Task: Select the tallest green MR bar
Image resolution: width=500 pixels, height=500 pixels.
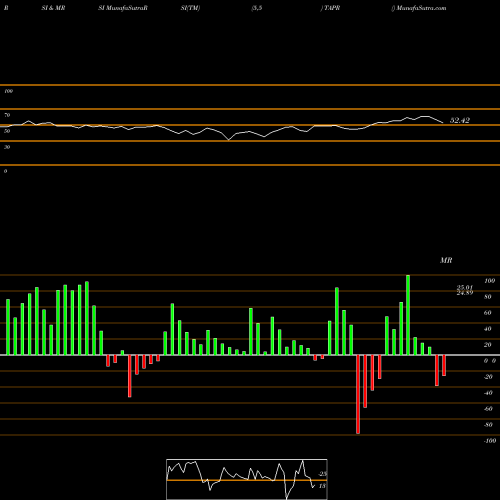Action: (408, 315)
